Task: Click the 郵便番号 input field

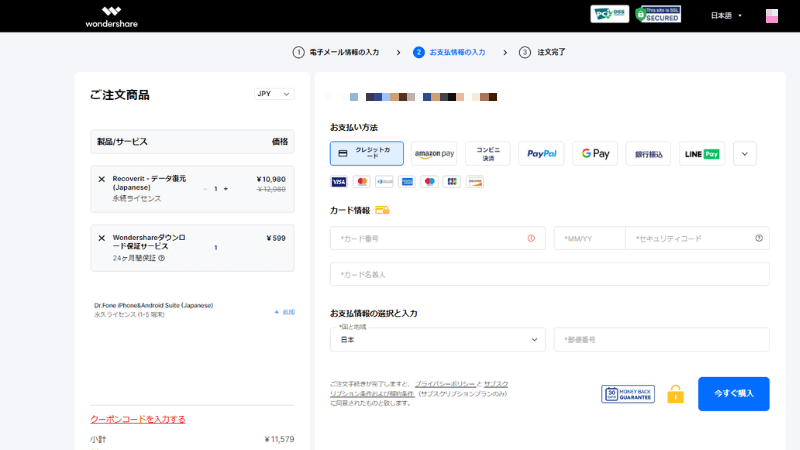Action: tap(661, 340)
